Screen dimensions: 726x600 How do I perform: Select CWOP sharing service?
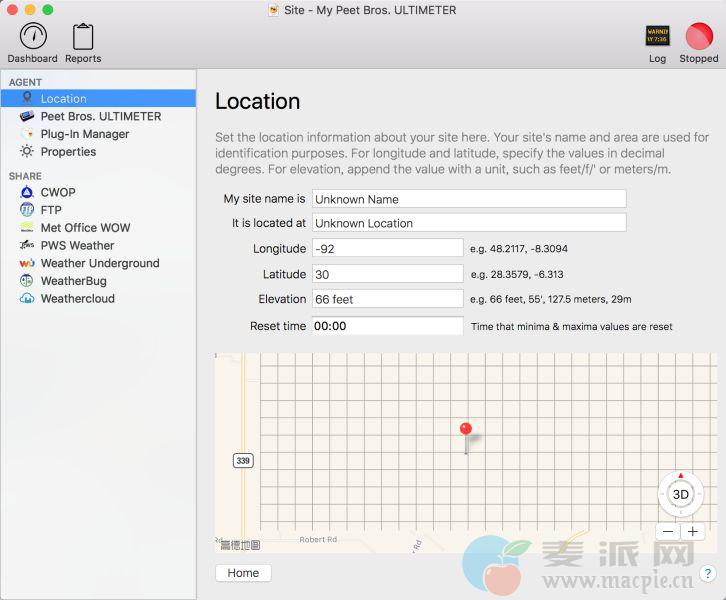(x=57, y=192)
